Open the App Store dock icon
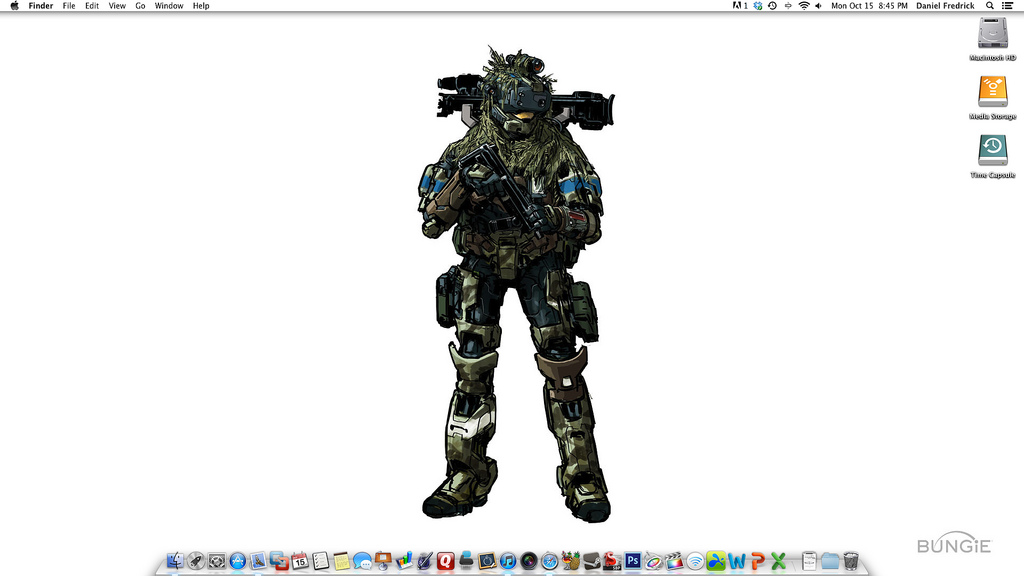This screenshot has width=1024, height=576. (238, 560)
